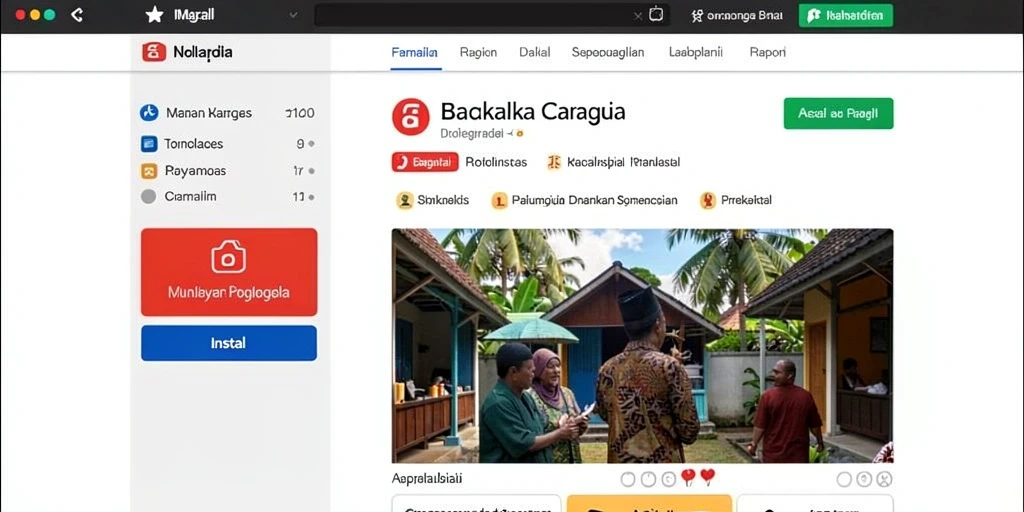The height and width of the screenshot is (512, 1024).
Task: Switch to the Rapori tab
Action: coord(767,52)
